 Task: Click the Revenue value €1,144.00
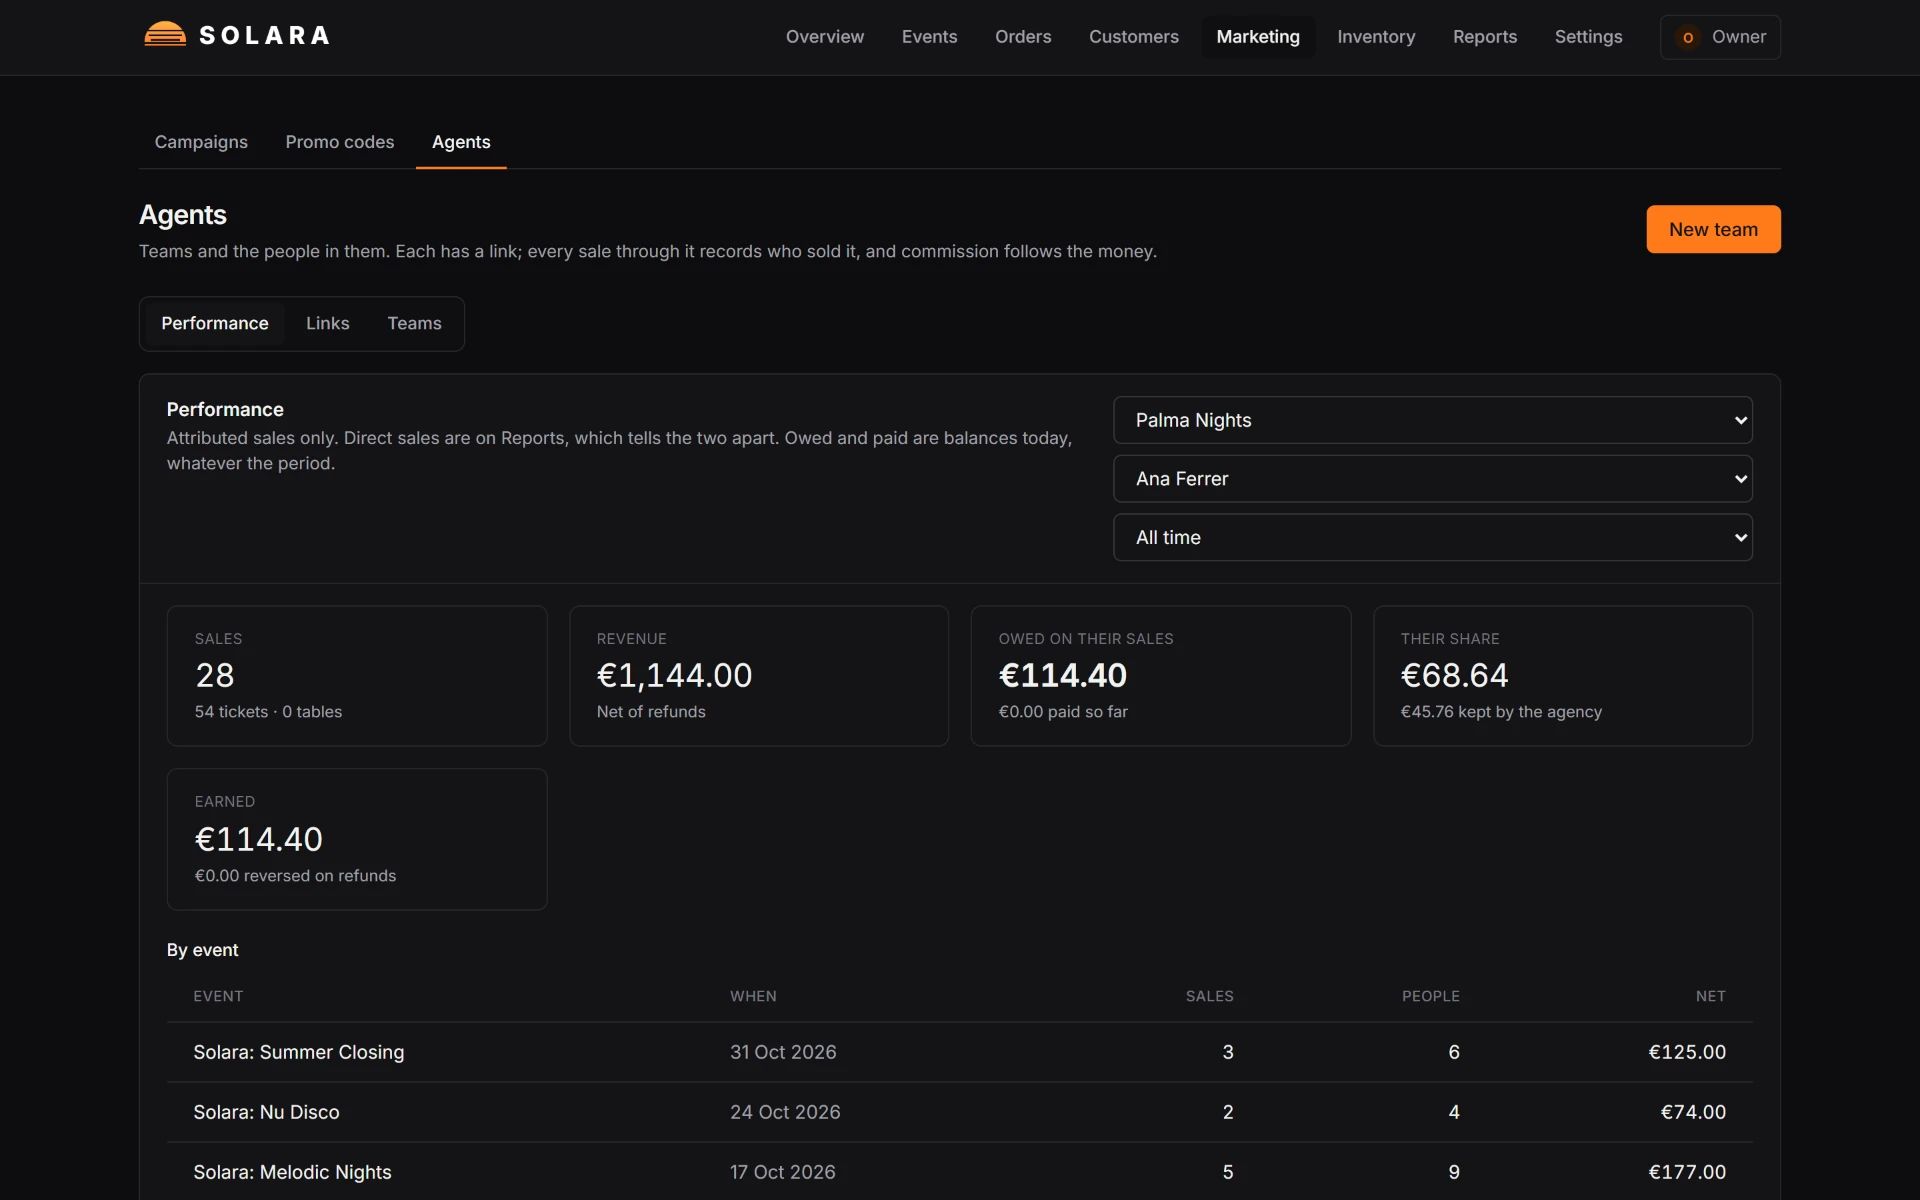pyautogui.click(x=674, y=676)
